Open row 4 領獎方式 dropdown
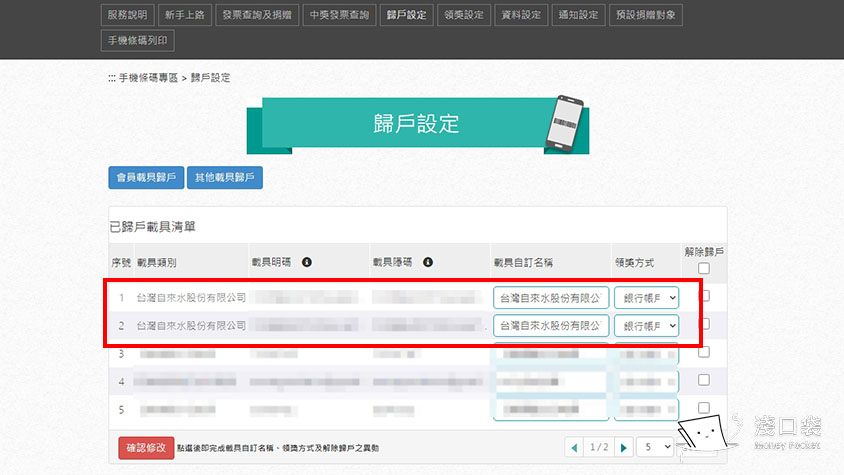Viewport: 844px width, 475px height. click(x=646, y=382)
